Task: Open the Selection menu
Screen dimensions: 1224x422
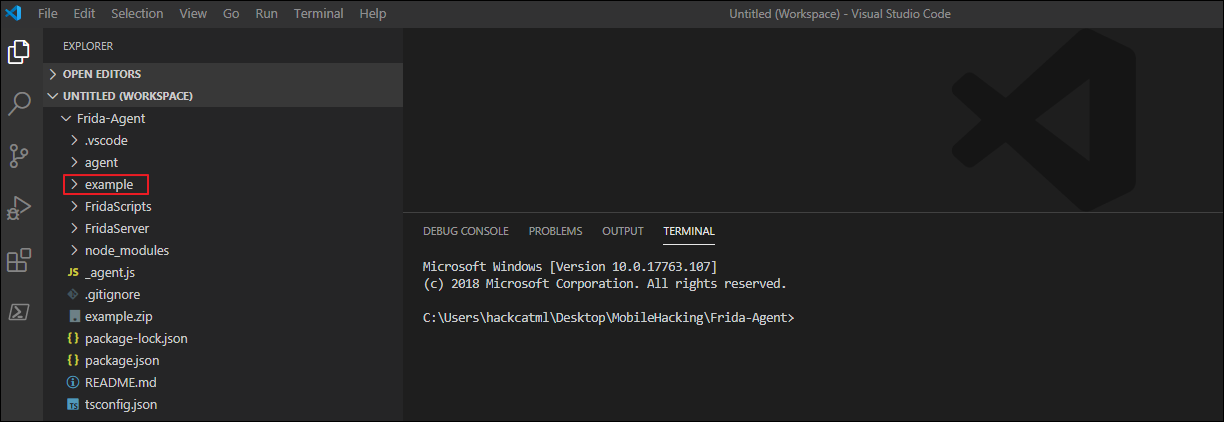Action: [137, 14]
